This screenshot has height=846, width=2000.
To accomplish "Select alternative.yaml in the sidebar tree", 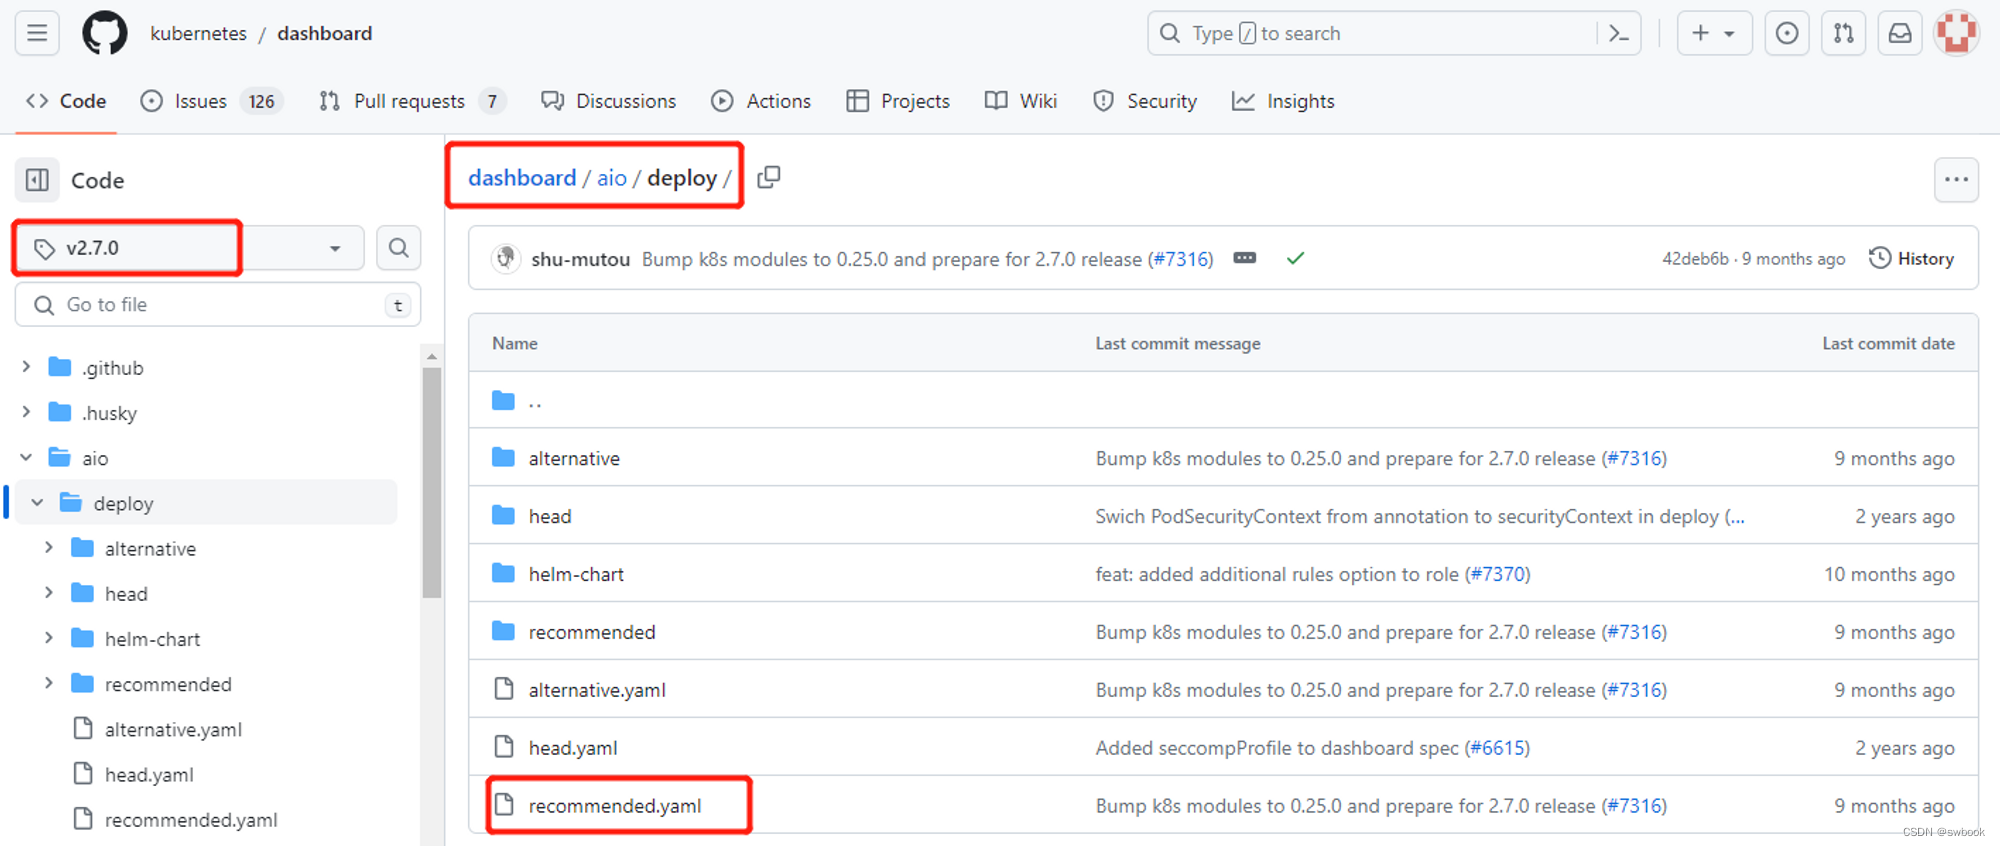I will pyautogui.click(x=173, y=729).
